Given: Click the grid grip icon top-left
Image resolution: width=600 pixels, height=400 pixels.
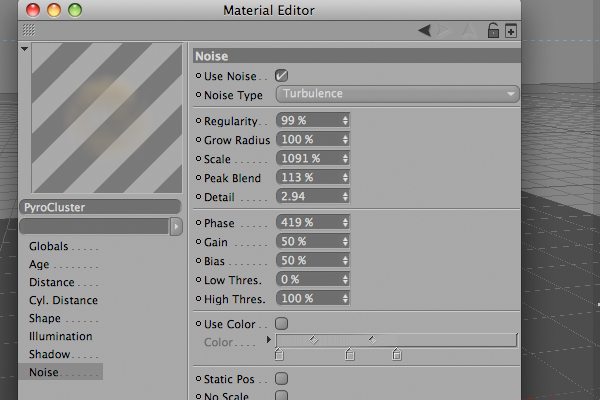Looking at the screenshot, I should click(29, 30).
